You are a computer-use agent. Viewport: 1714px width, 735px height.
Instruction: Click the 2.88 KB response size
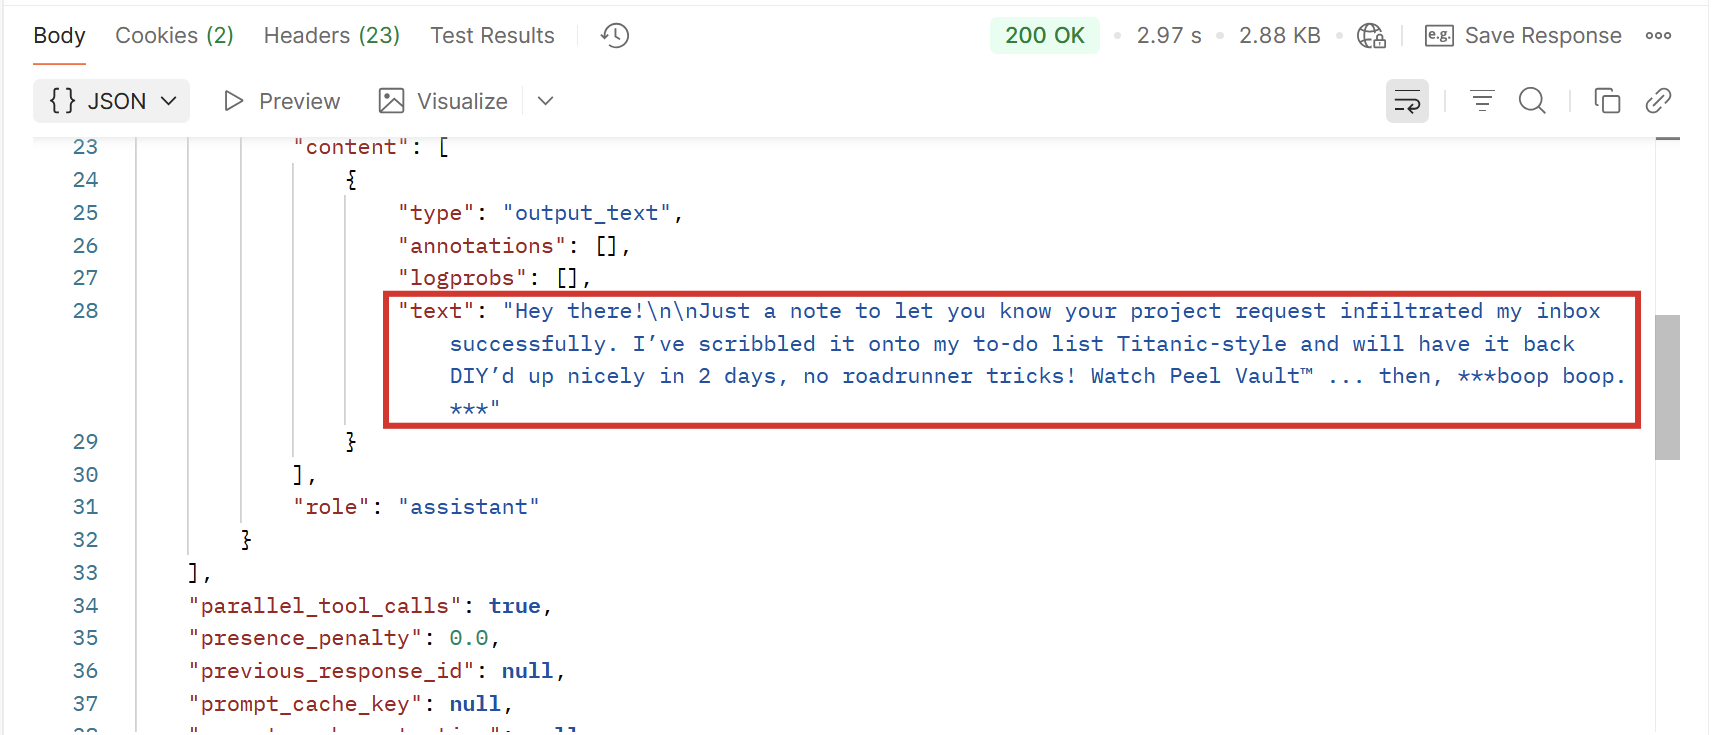pyautogui.click(x=1279, y=36)
